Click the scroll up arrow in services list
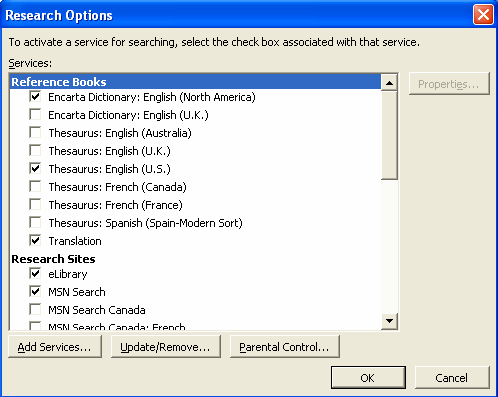 point(389,83)
